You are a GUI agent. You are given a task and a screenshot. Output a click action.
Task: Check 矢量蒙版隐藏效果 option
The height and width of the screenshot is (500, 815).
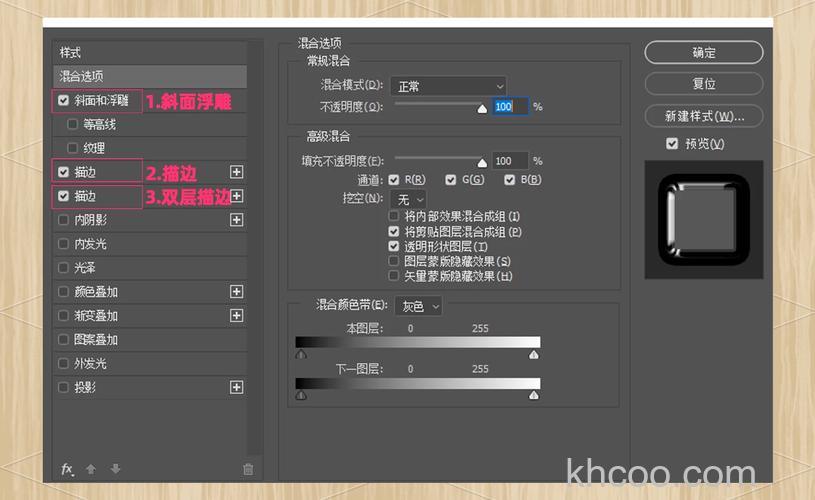point(394,275)
